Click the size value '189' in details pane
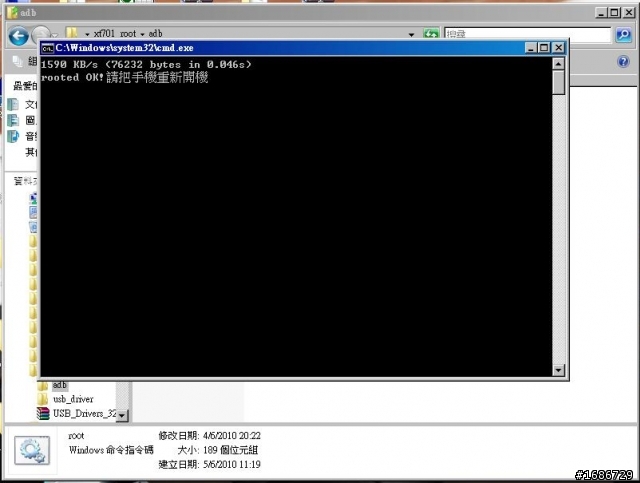Screen dimensions: 640x483 point(210,450)
